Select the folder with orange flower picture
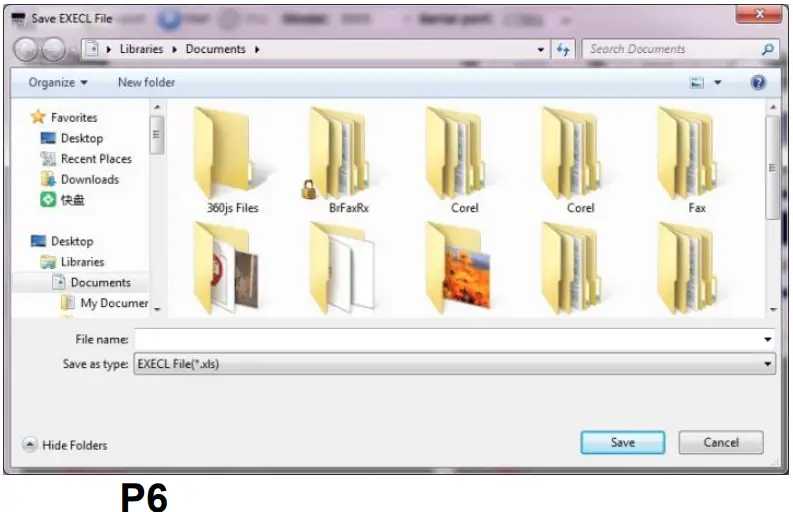The height and width of the screenshot is (512, 793). 459,268
